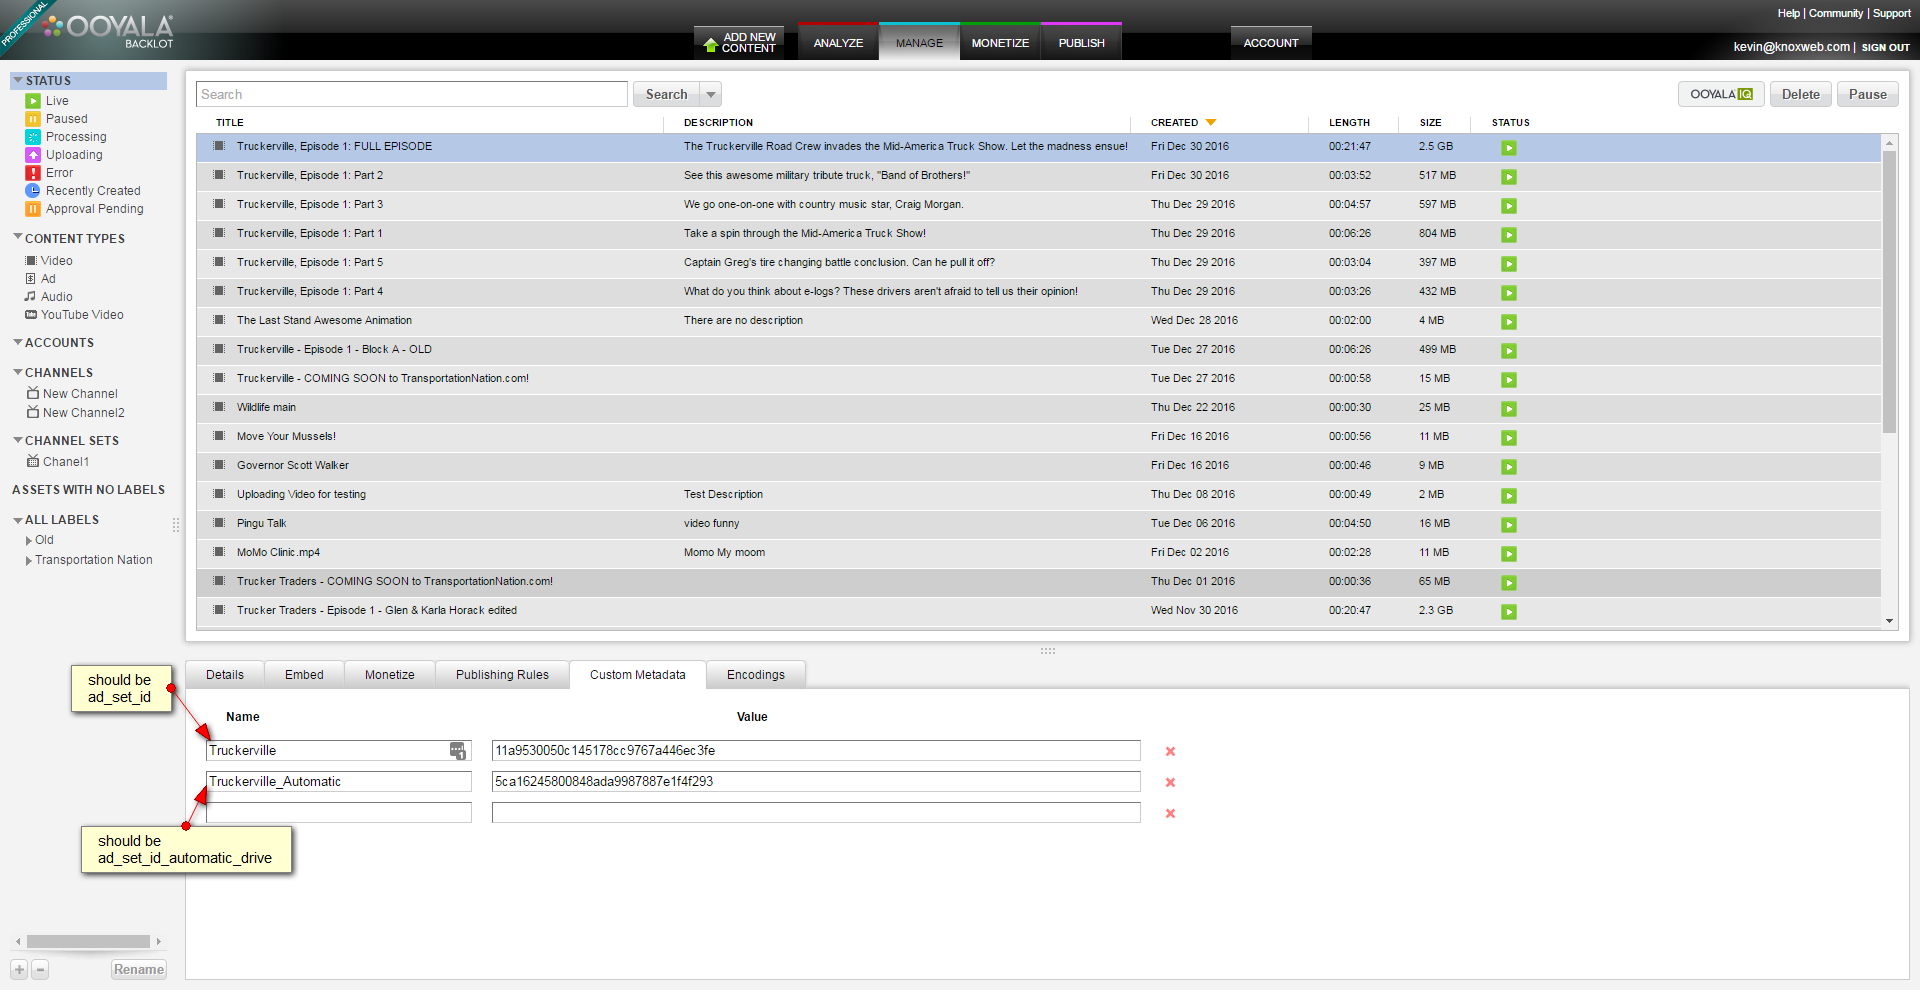
Task: Collapse the CHANNELS section
Action: pos(18,372)
